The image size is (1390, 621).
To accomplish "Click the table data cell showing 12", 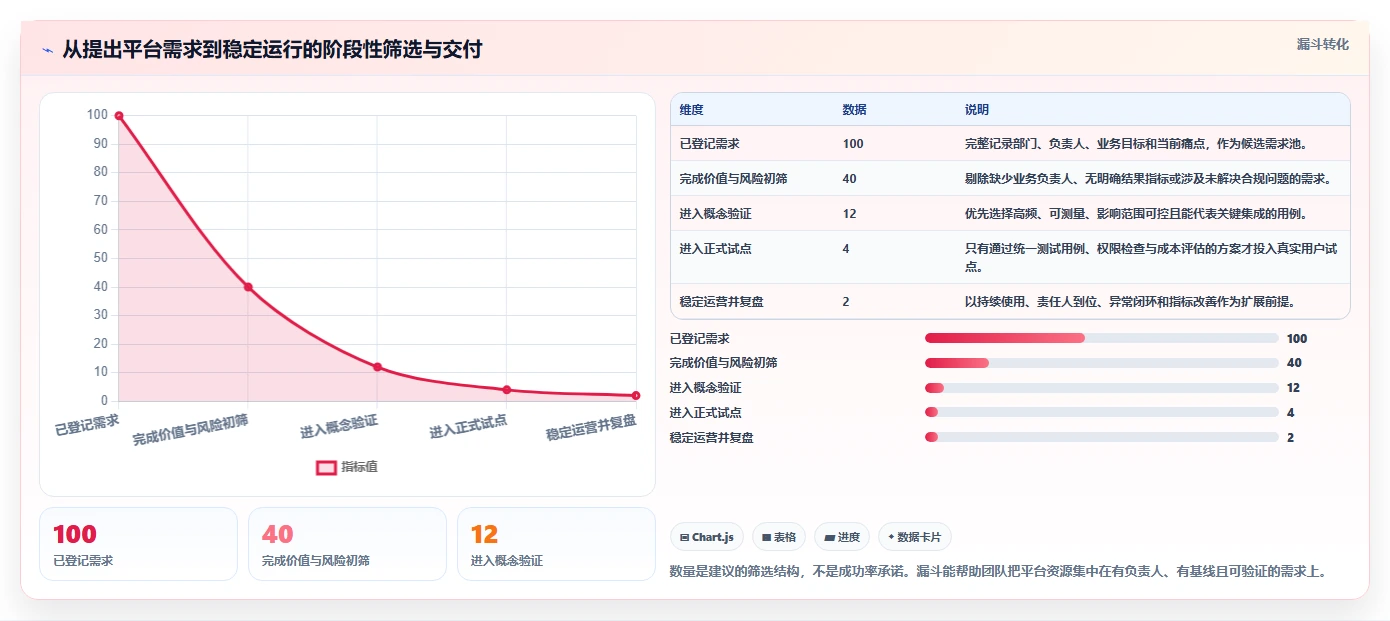I will click(850, 214).
